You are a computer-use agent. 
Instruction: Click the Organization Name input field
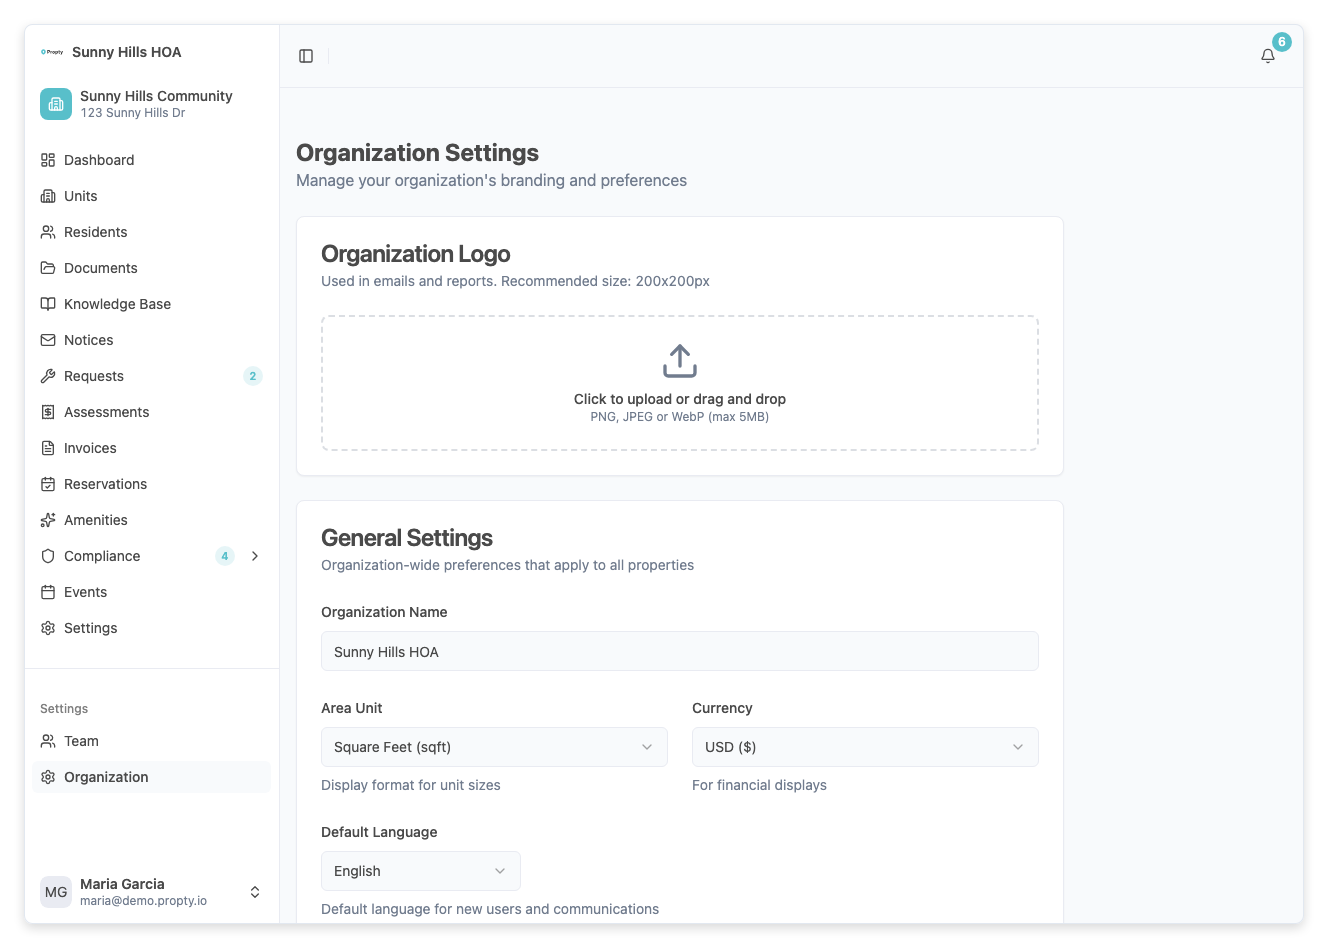pyautogui.click(x=679, y=651)
